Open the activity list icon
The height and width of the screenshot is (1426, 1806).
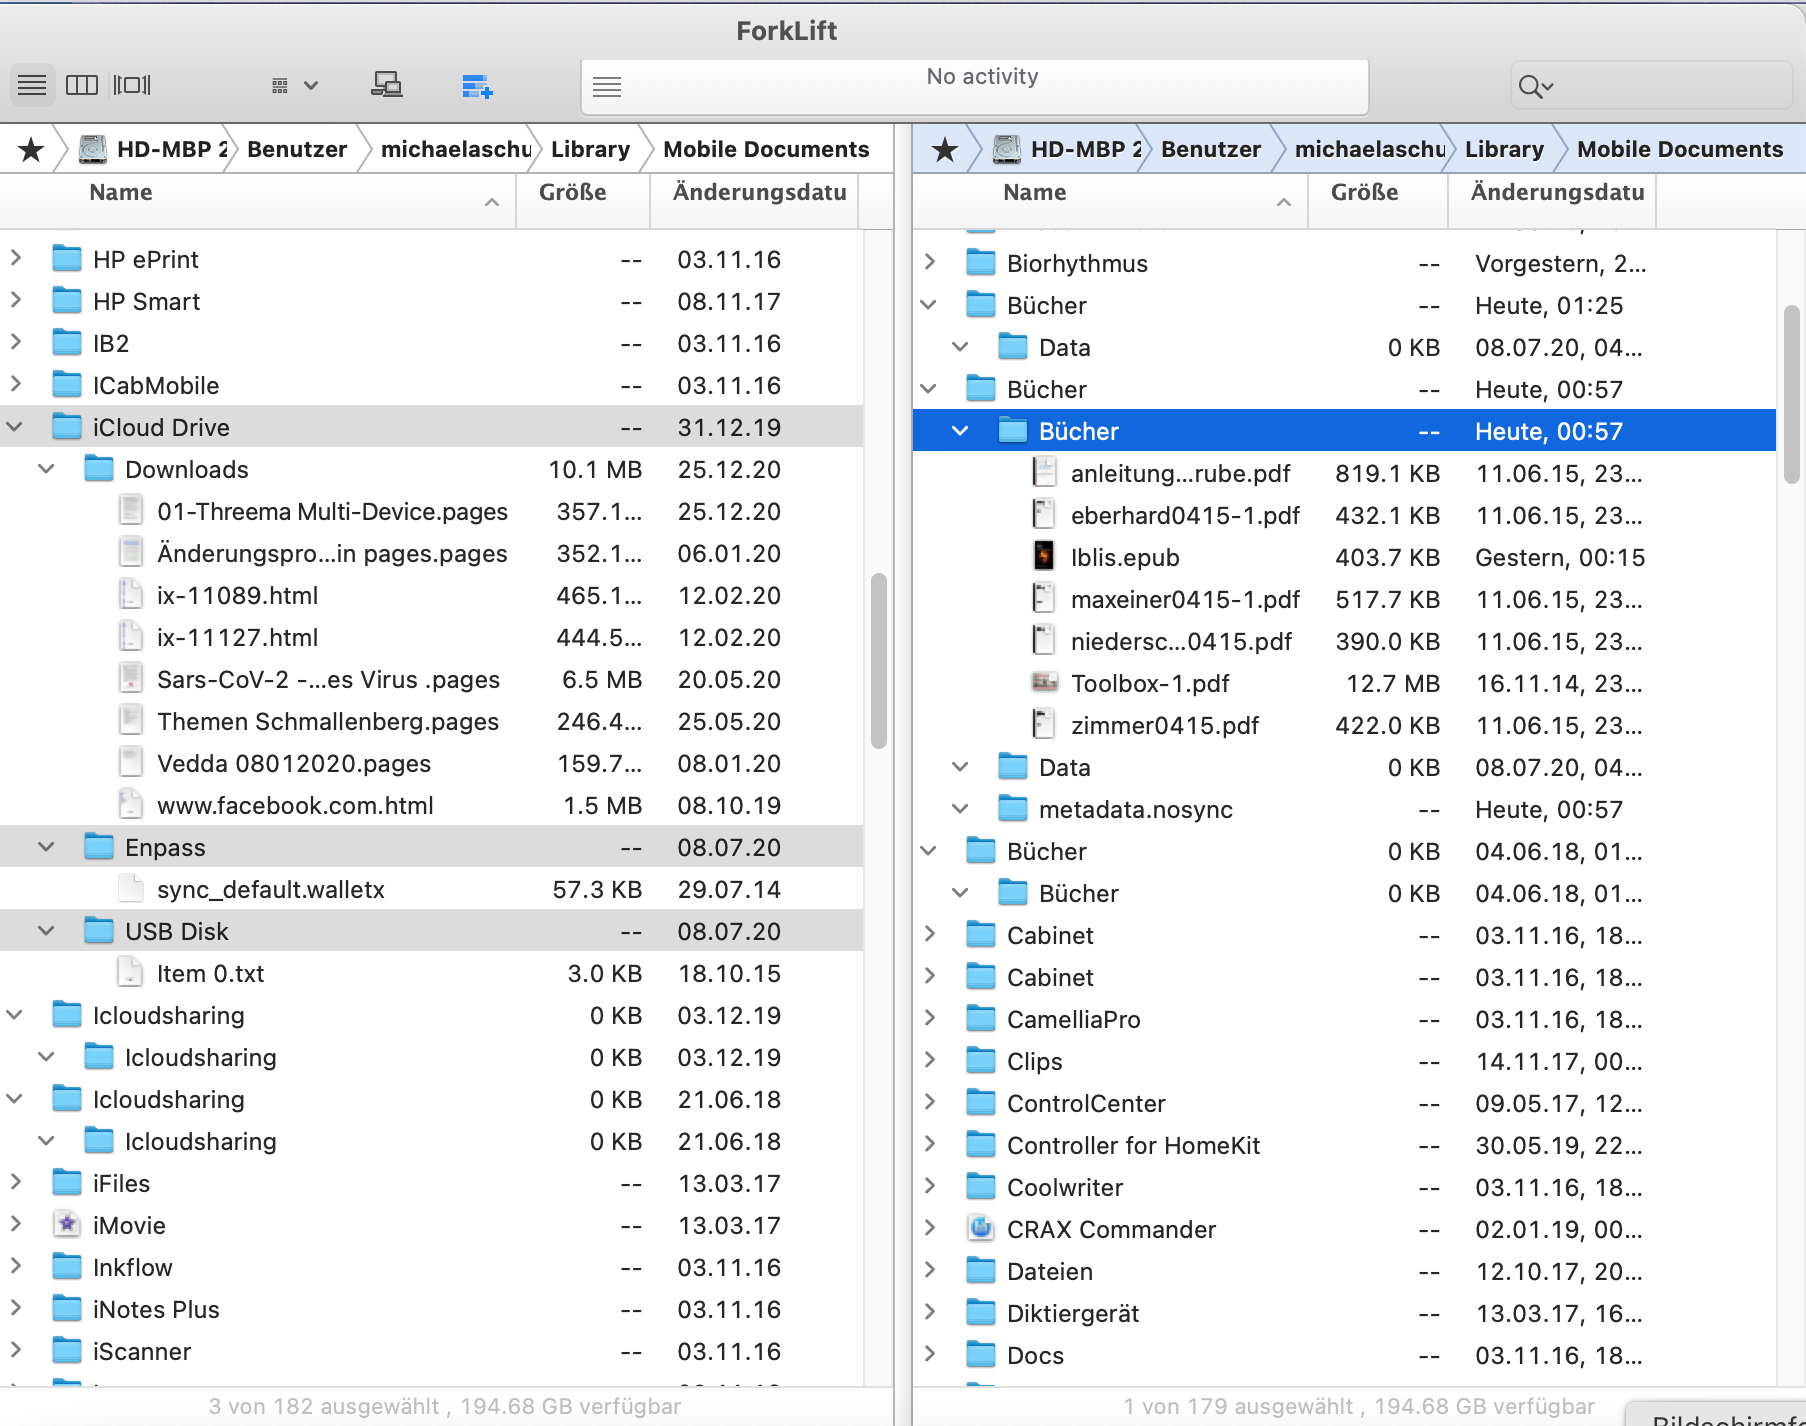click(x=607, y=88)
